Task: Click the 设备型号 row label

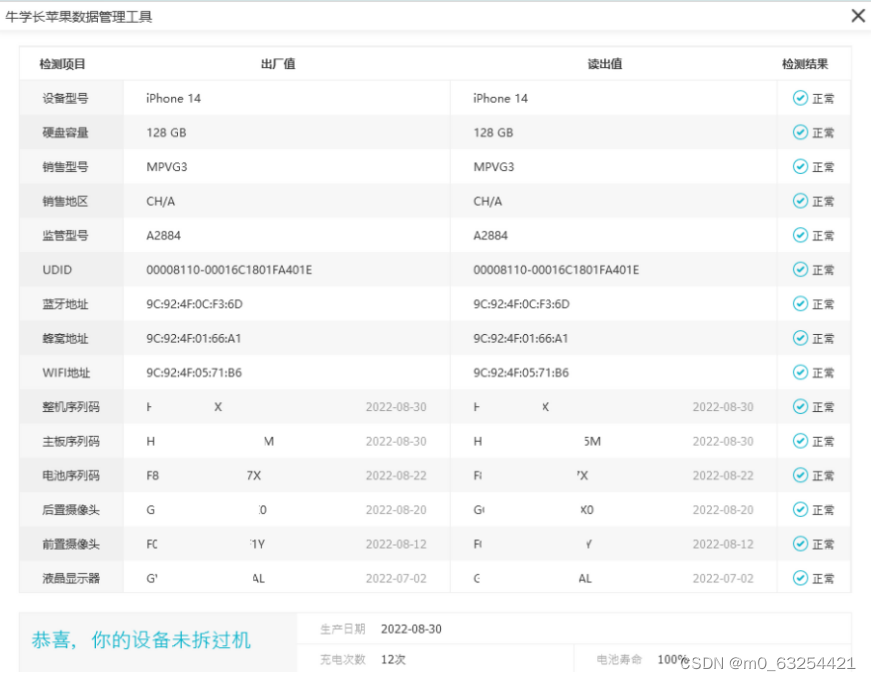Action: tap(65, 98)
